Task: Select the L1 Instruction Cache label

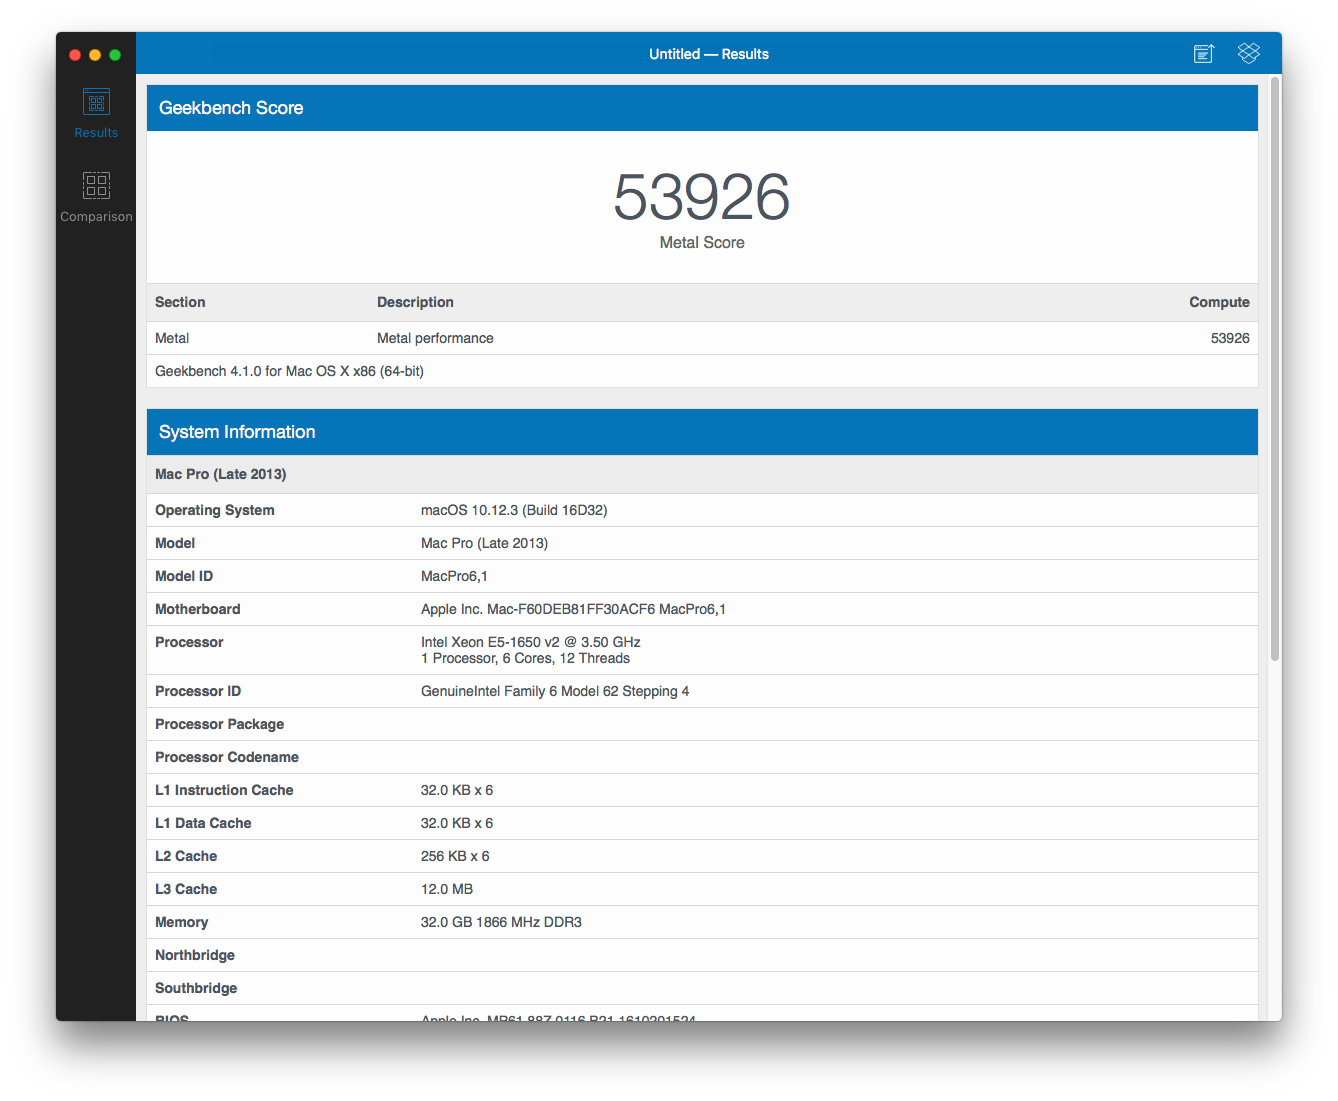Action: [x=224, y=790]
